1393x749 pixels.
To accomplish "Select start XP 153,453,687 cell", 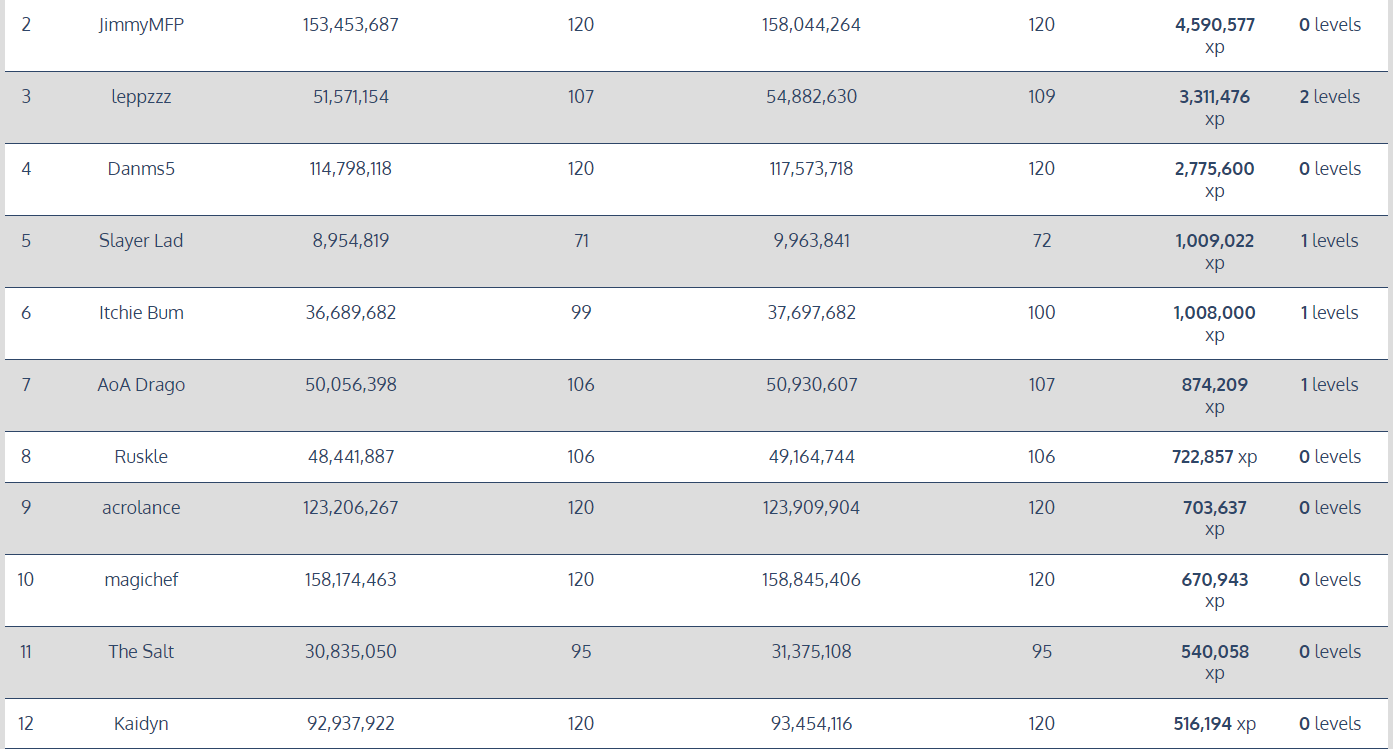I will 350,25.
